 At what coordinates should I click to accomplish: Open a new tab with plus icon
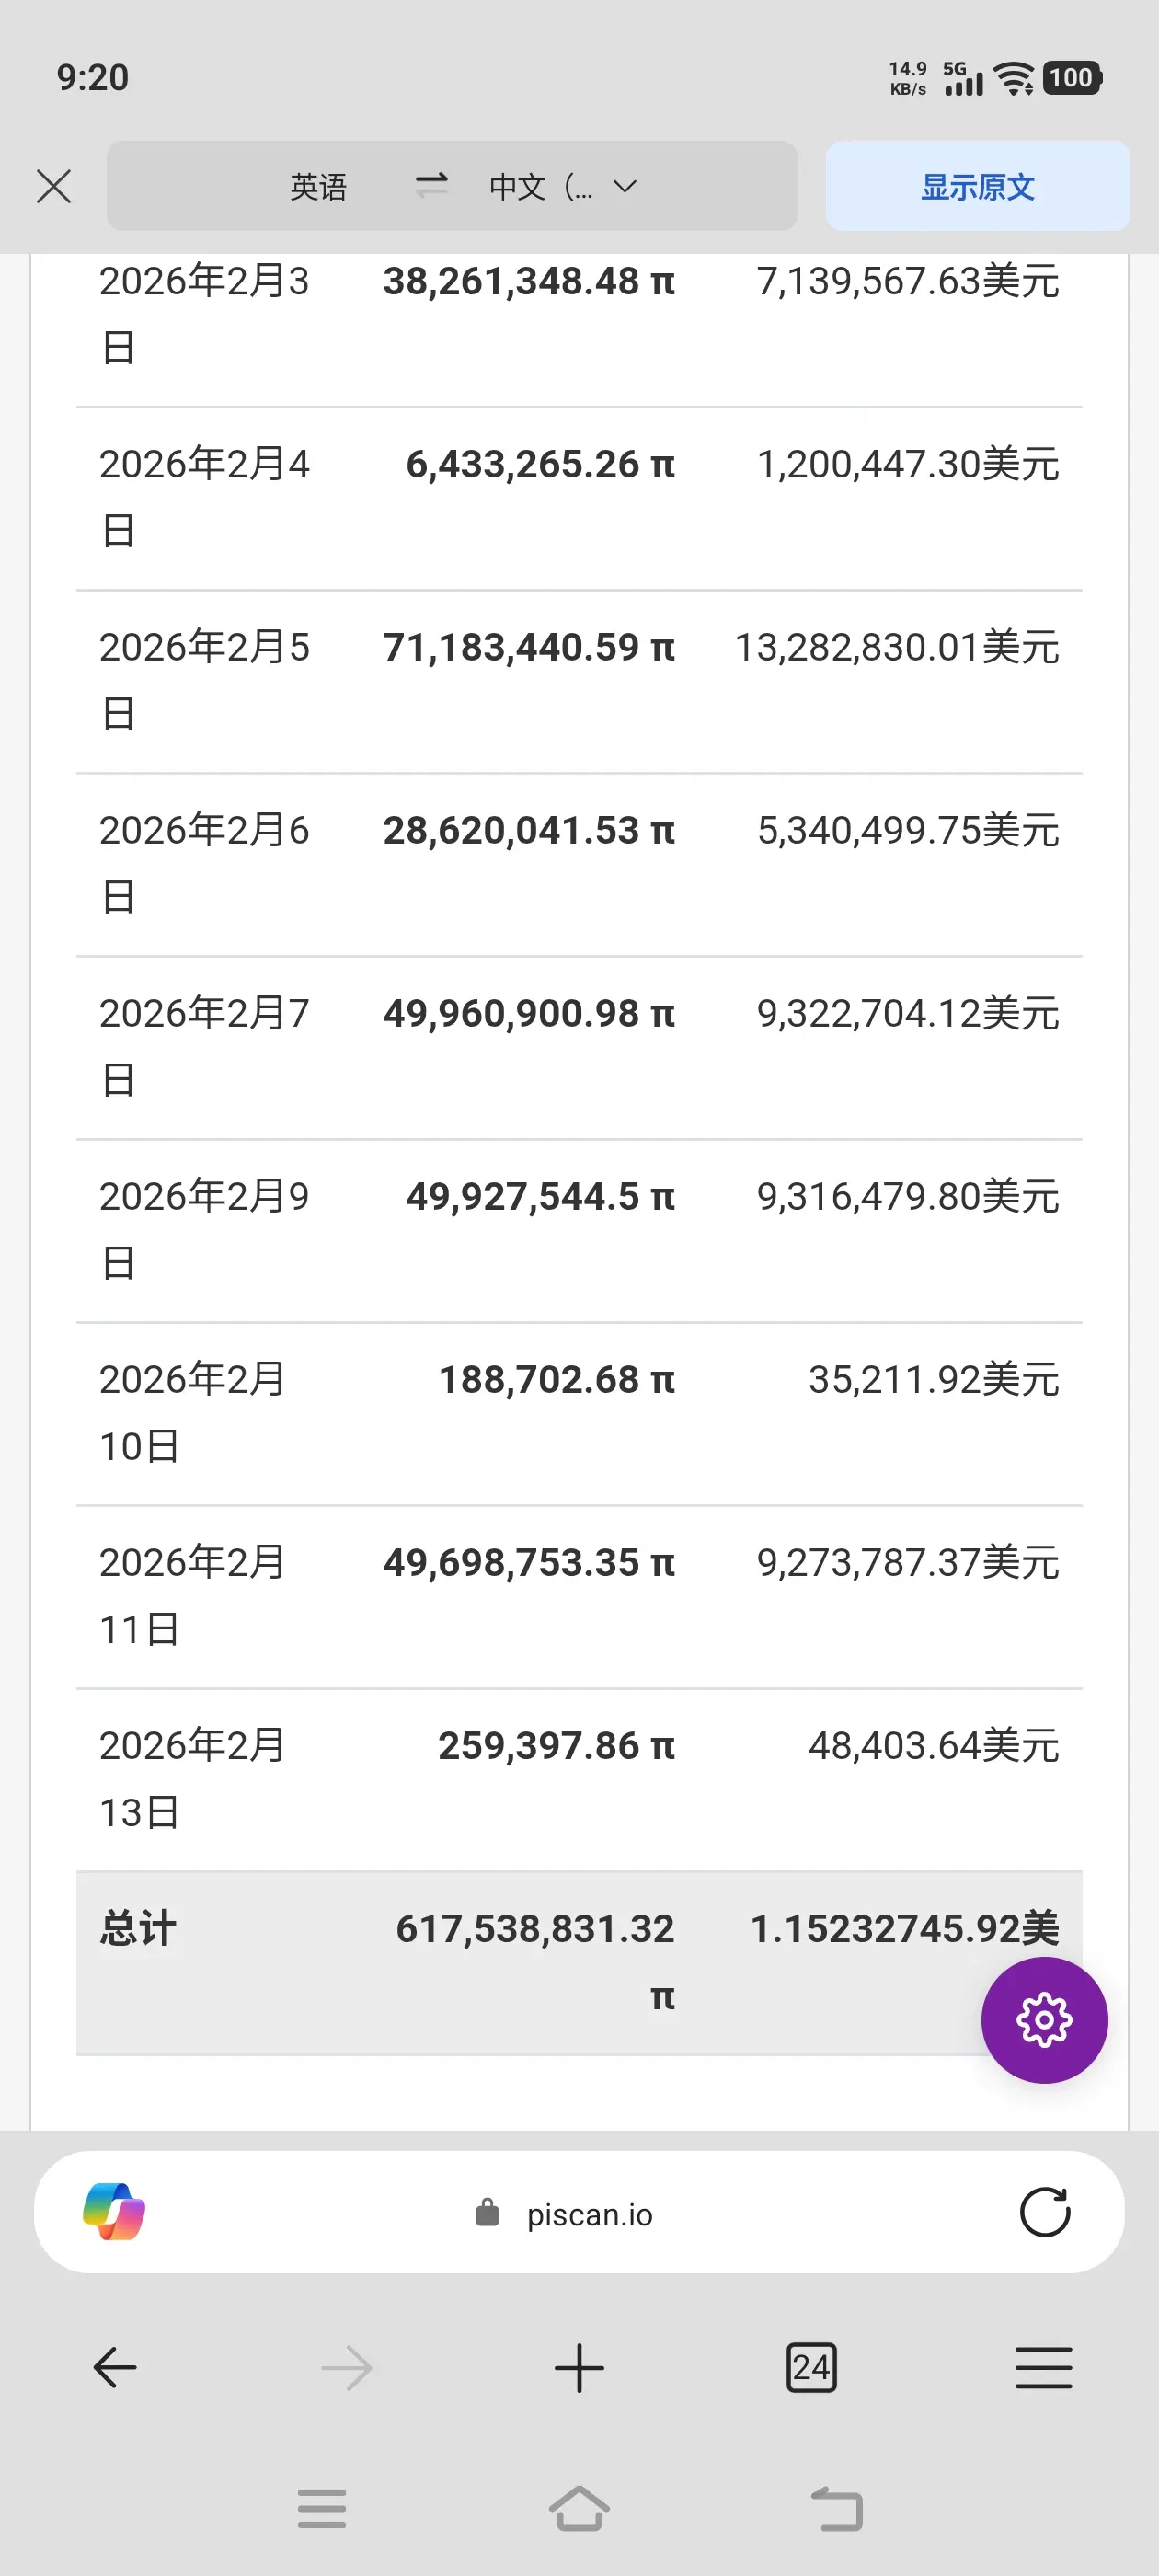tap(579, 2368)
